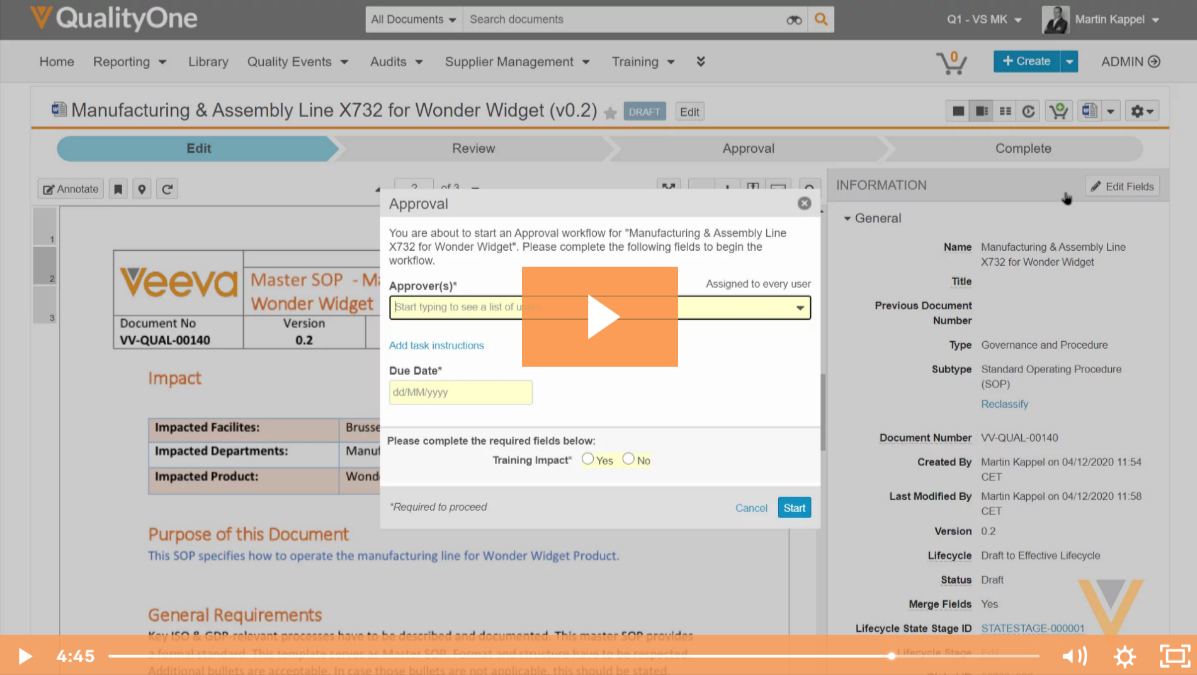Export the document using the Word icon

point(1089,110)
